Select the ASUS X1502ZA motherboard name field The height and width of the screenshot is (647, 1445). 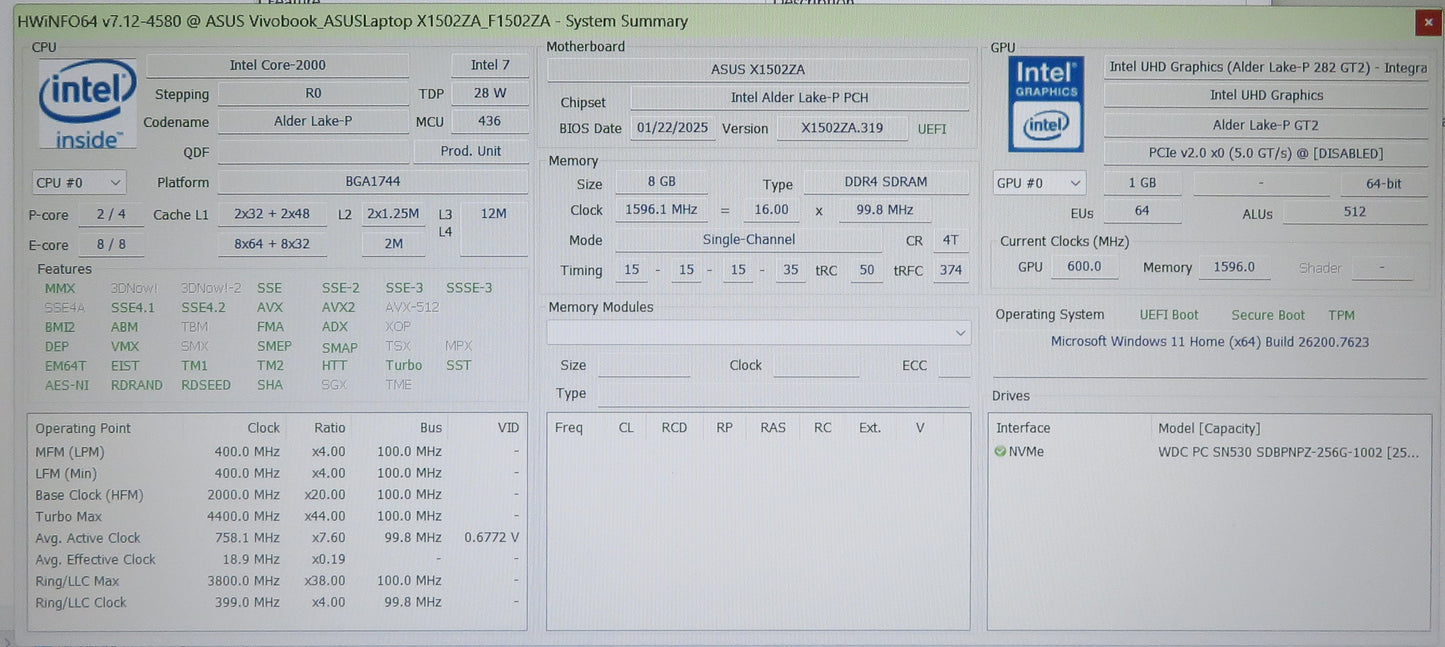757,70
